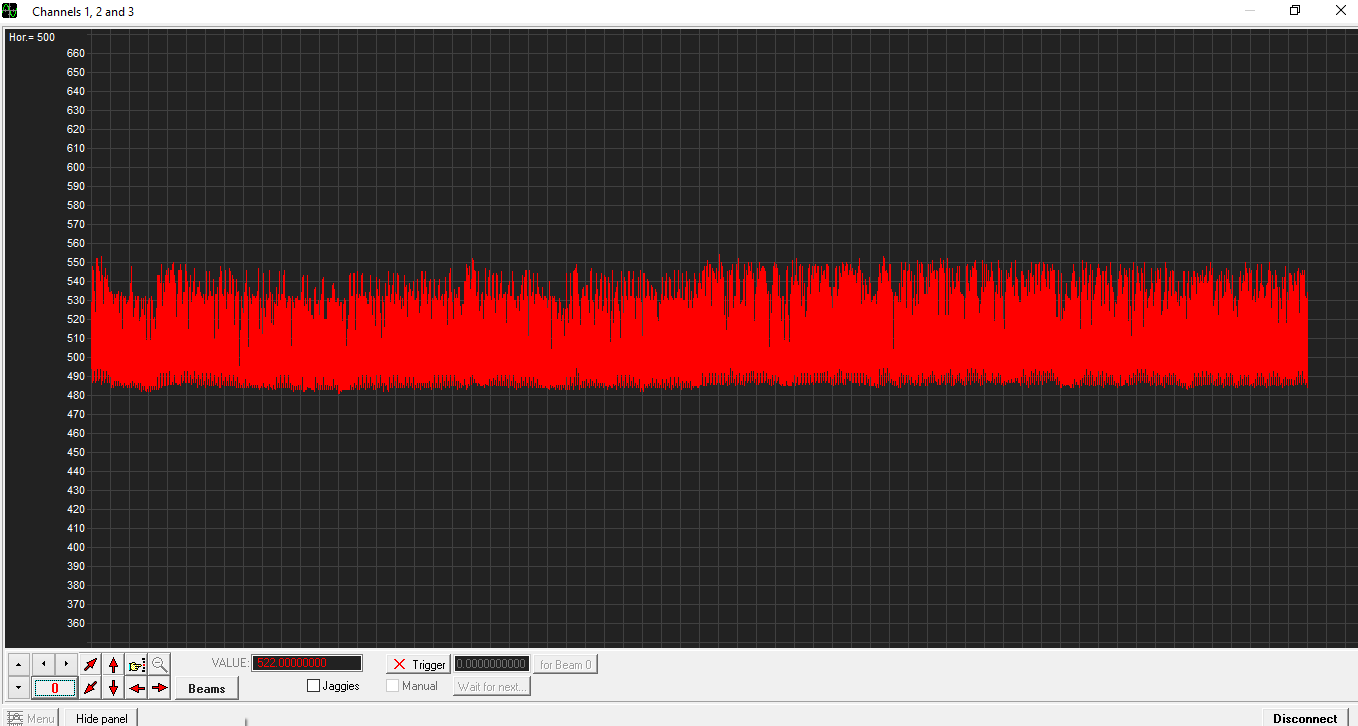The width and height of the screenshot is (1358, 726).
Task: Click the red right arrow button
Action: click(x=160, y=688)
